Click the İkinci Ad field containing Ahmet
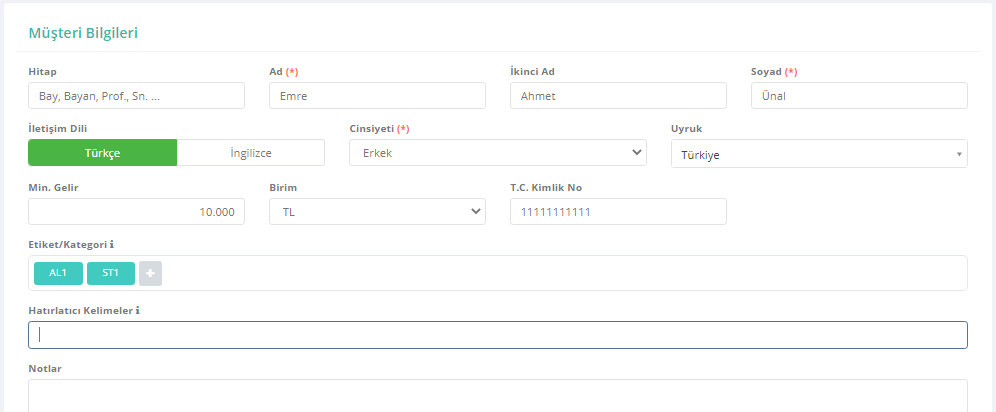The width and height of the screenshot is (996, 412). tap(618, 95)
